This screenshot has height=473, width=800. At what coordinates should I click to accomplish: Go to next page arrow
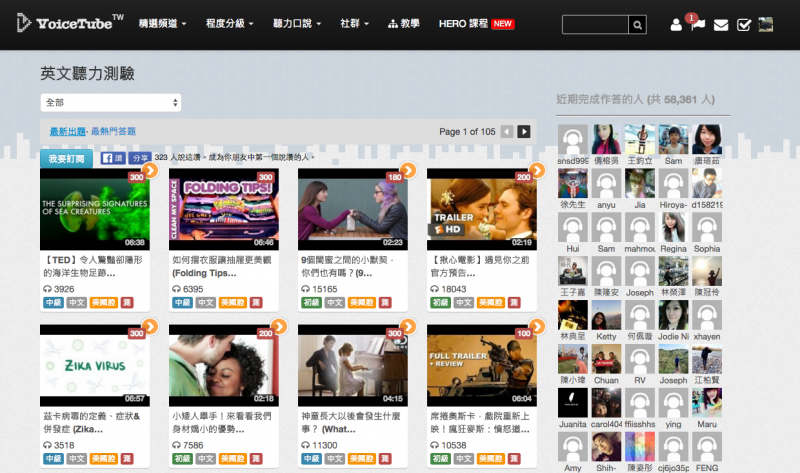pos(524,132)
